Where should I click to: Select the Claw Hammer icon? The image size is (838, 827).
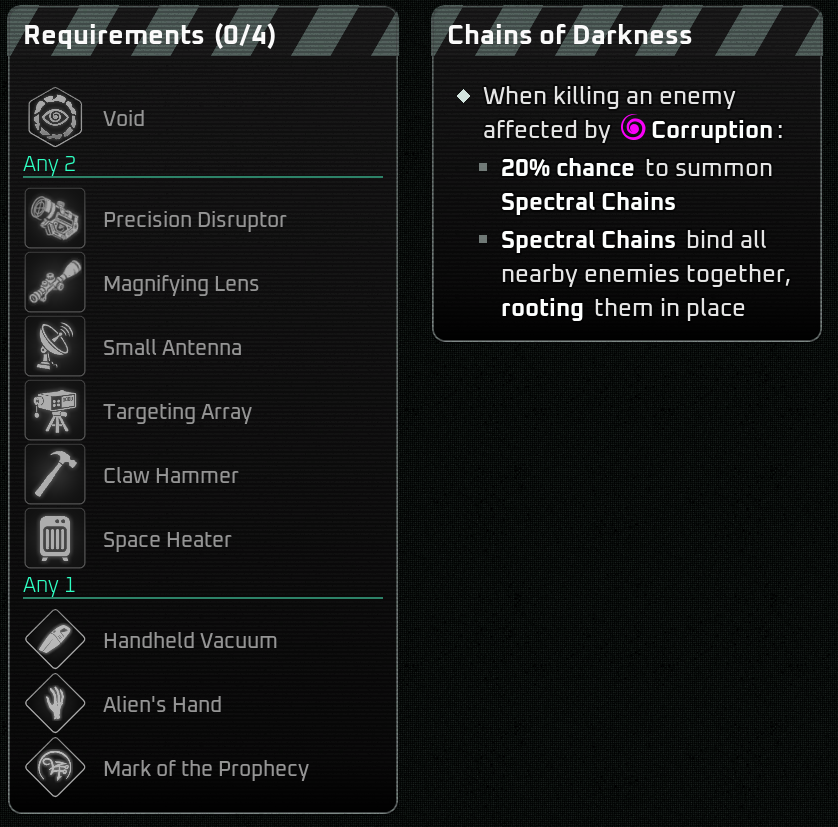(x=55, y=475)
